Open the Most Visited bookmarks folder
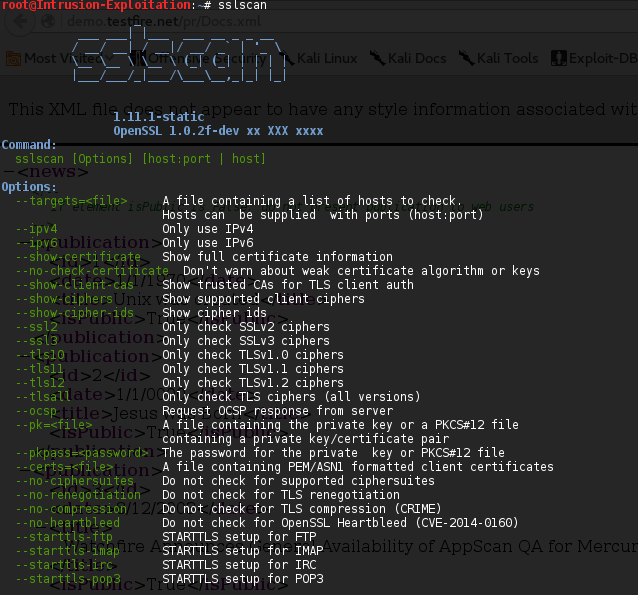This screenshot has height=595, width=638. point(59,59)
